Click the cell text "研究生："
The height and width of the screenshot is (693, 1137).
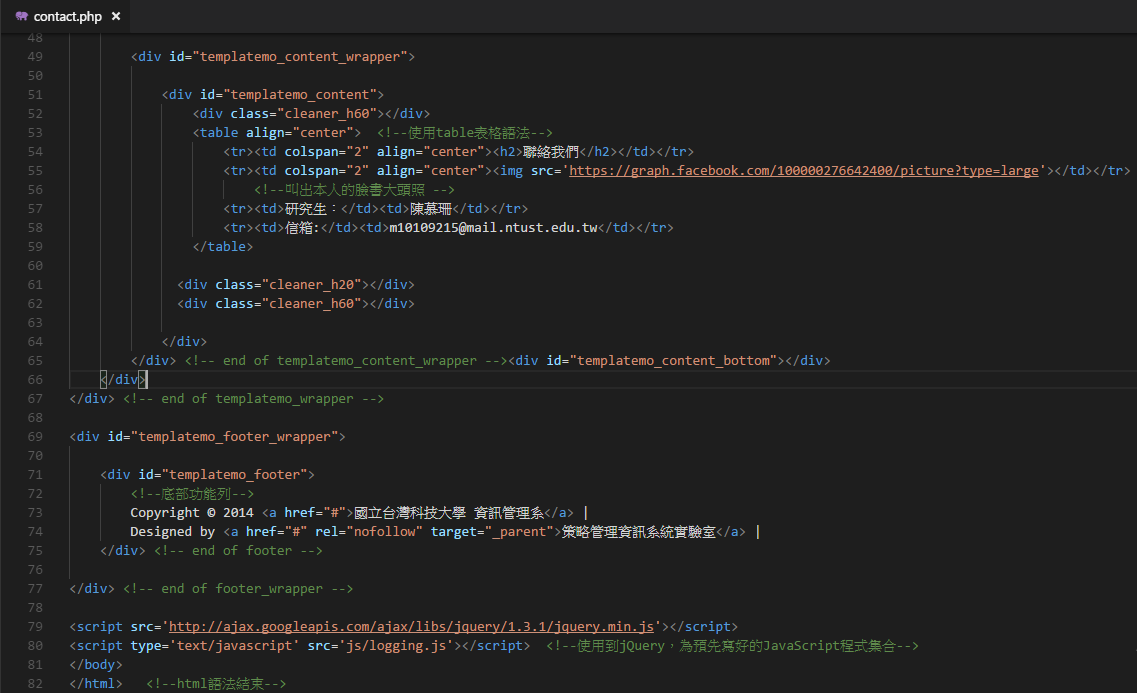(x=313, y=209)
